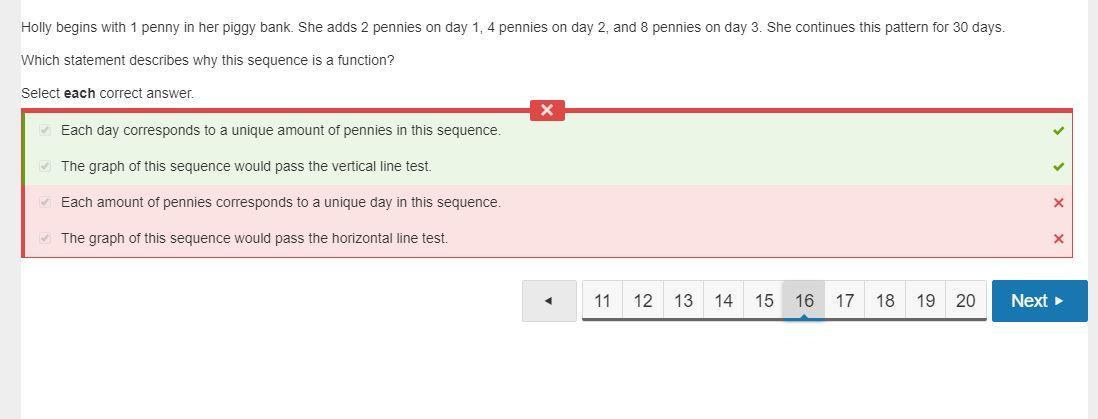Click red X beside horizontal line test
The height and width of the screenshot is (419, 1098).
(x=1058, y=239)
